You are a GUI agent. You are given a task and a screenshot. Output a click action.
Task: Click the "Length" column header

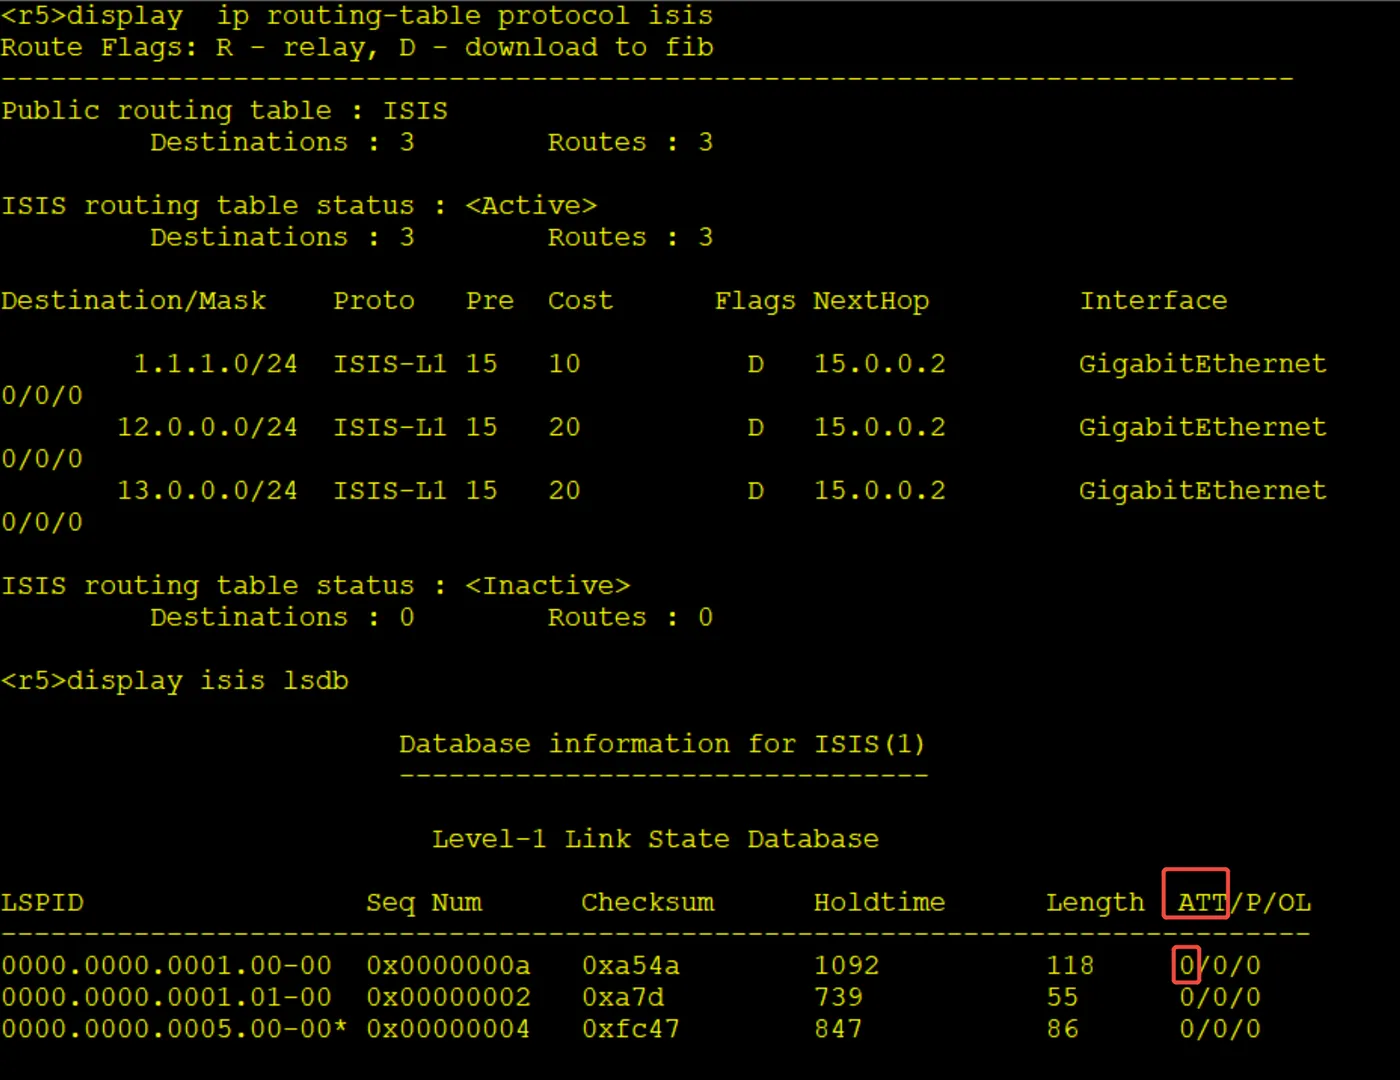click(1095, 903)
